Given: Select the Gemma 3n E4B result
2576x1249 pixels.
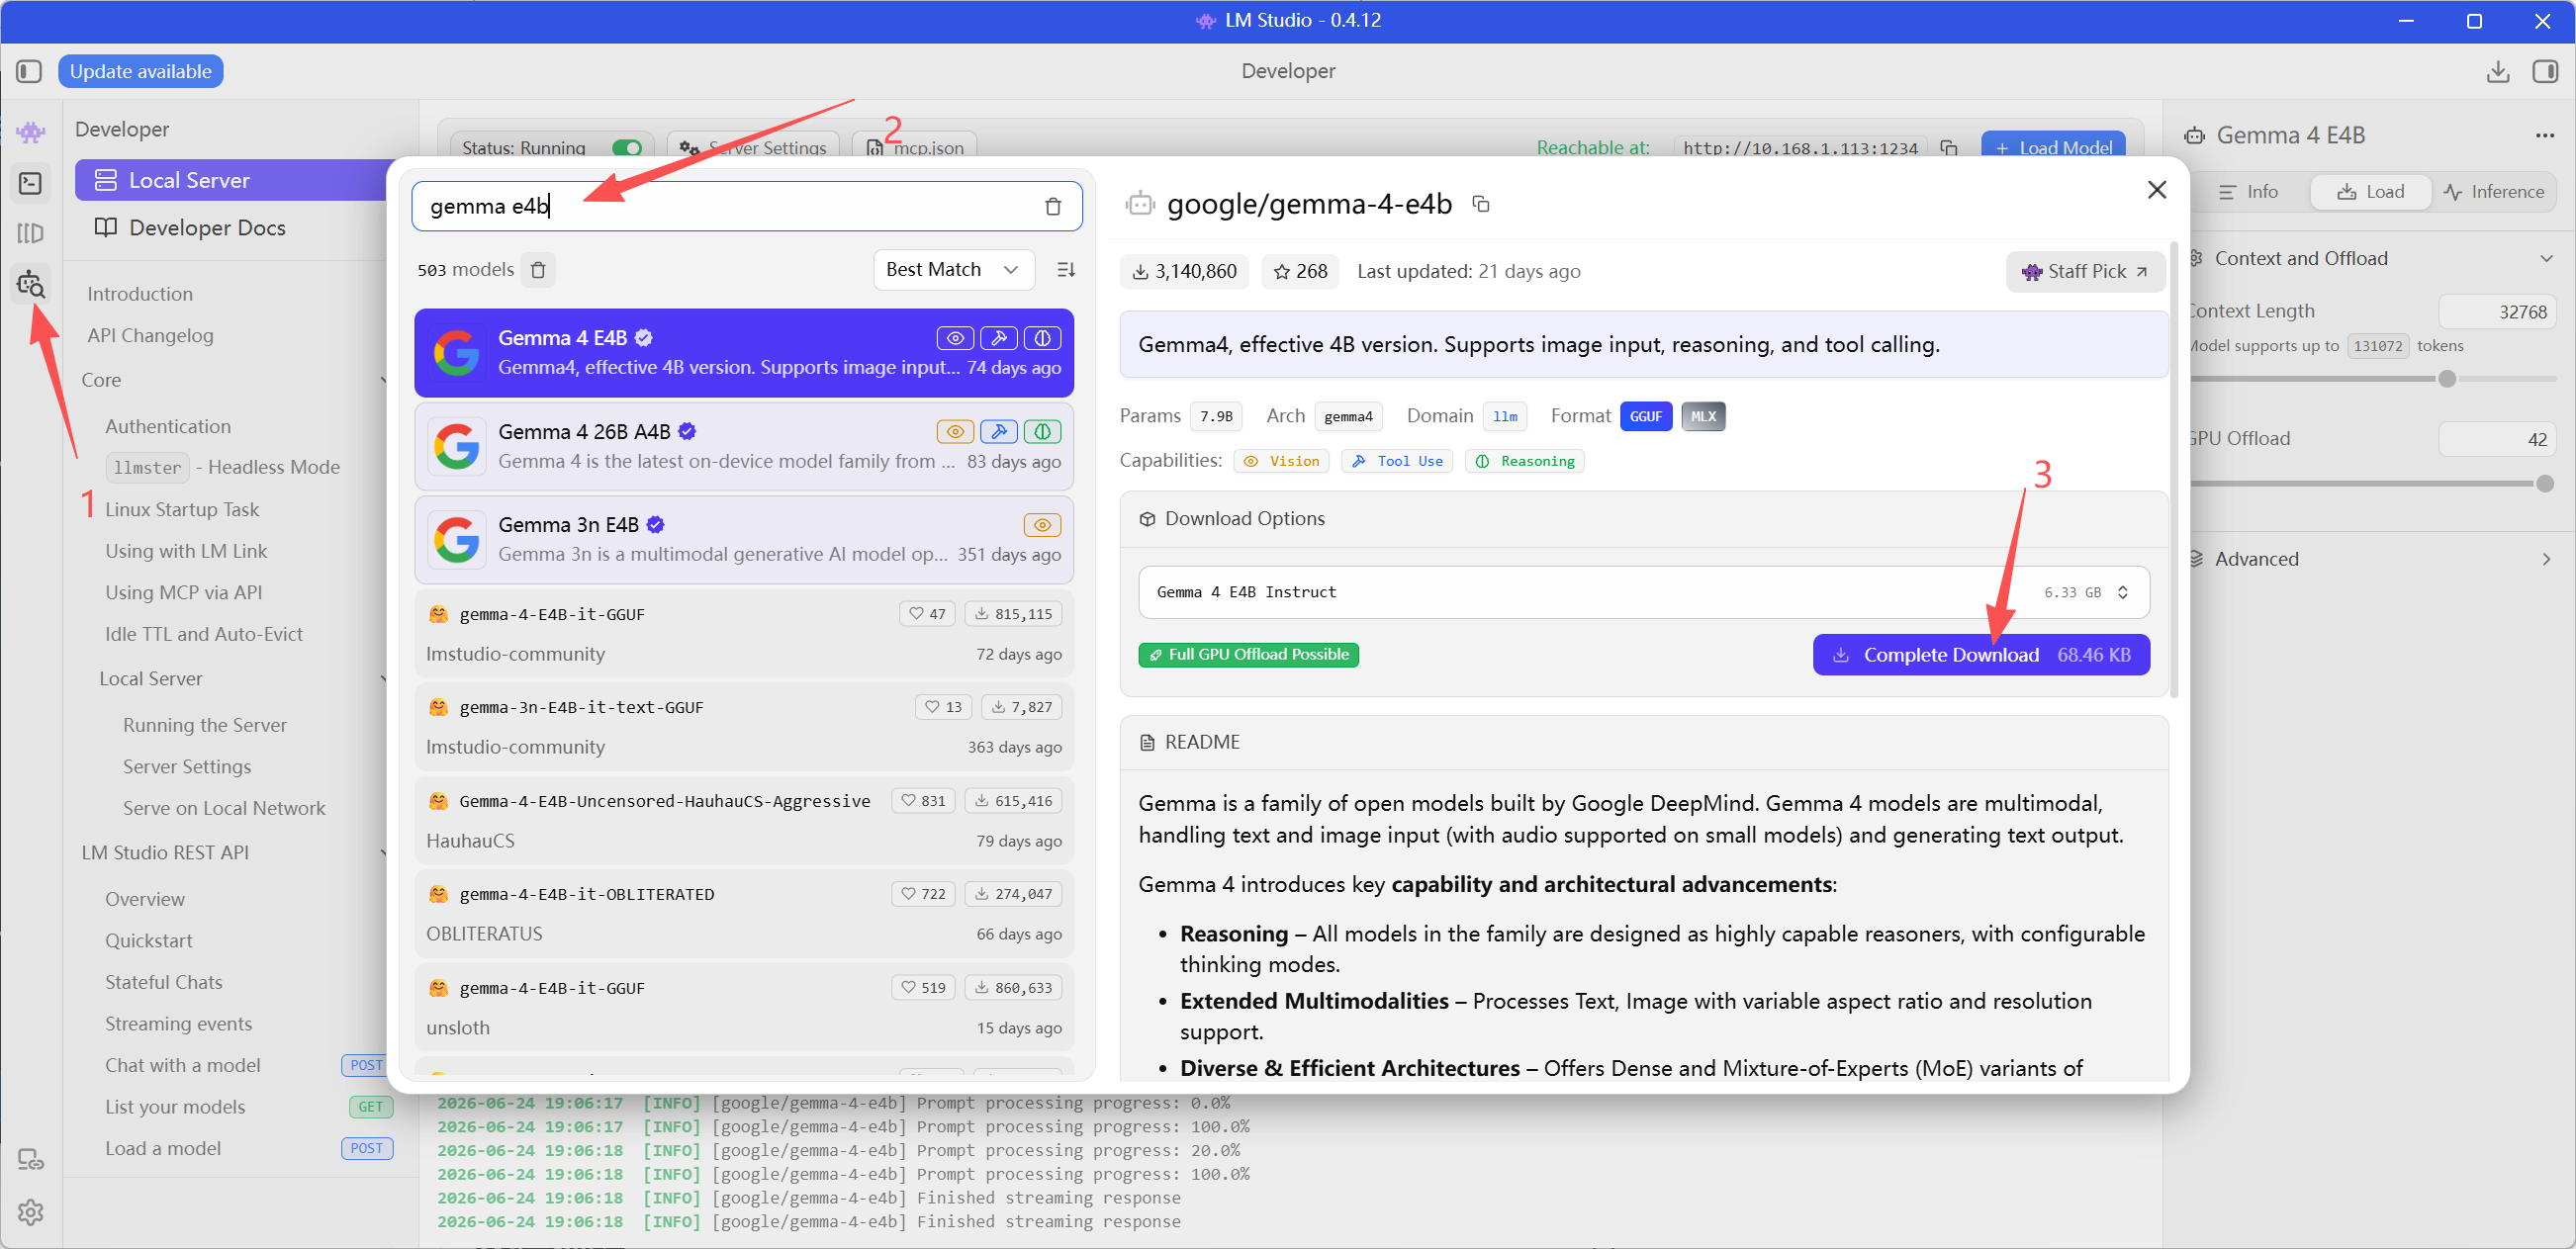Looking at the screenshot, I should pos(744,540).
